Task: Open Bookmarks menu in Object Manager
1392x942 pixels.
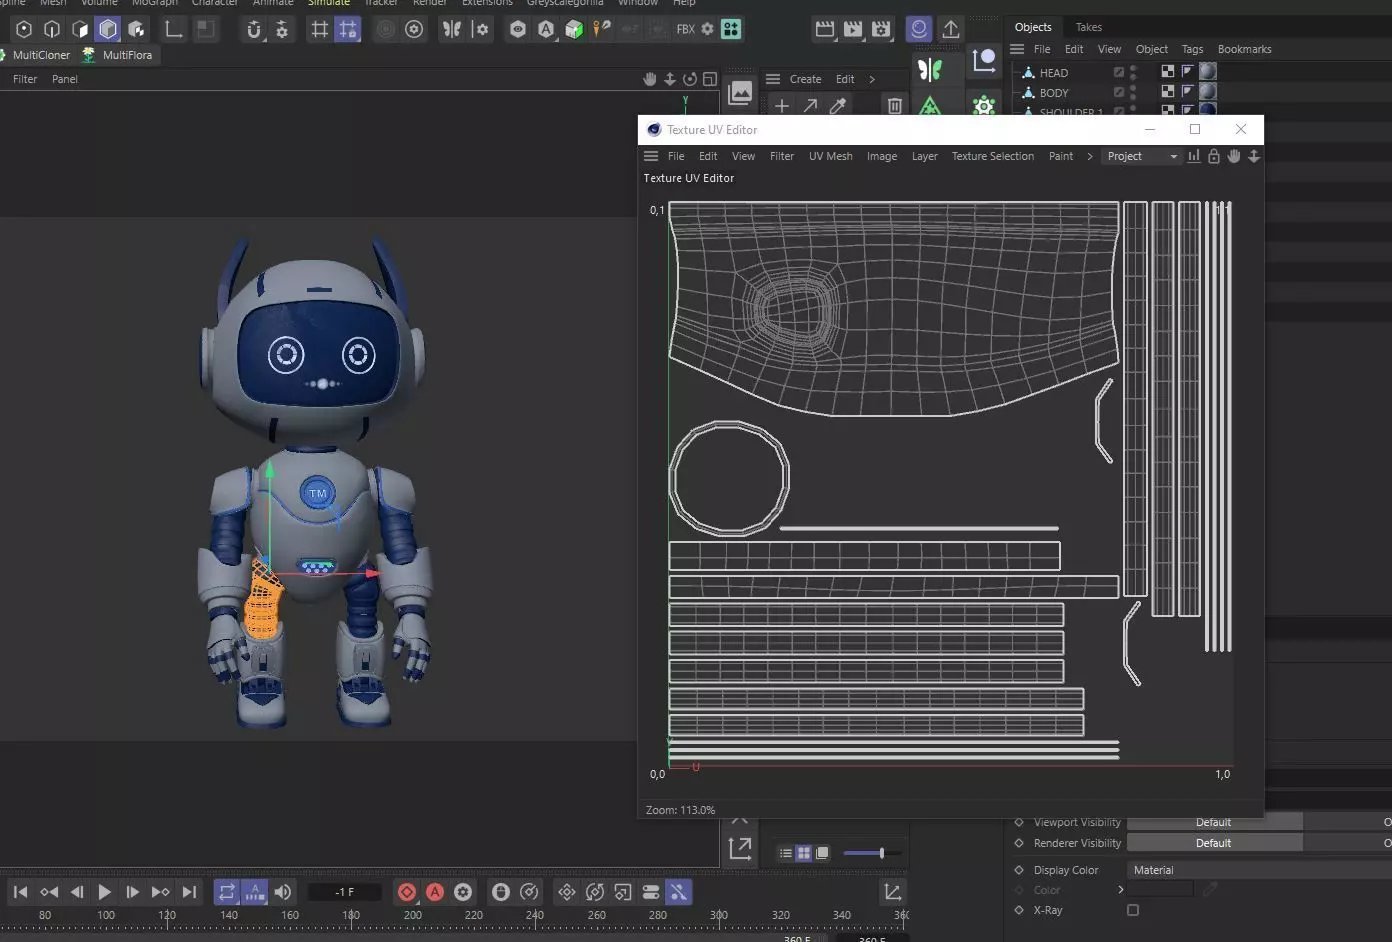Action: [x=1245, y=49]
